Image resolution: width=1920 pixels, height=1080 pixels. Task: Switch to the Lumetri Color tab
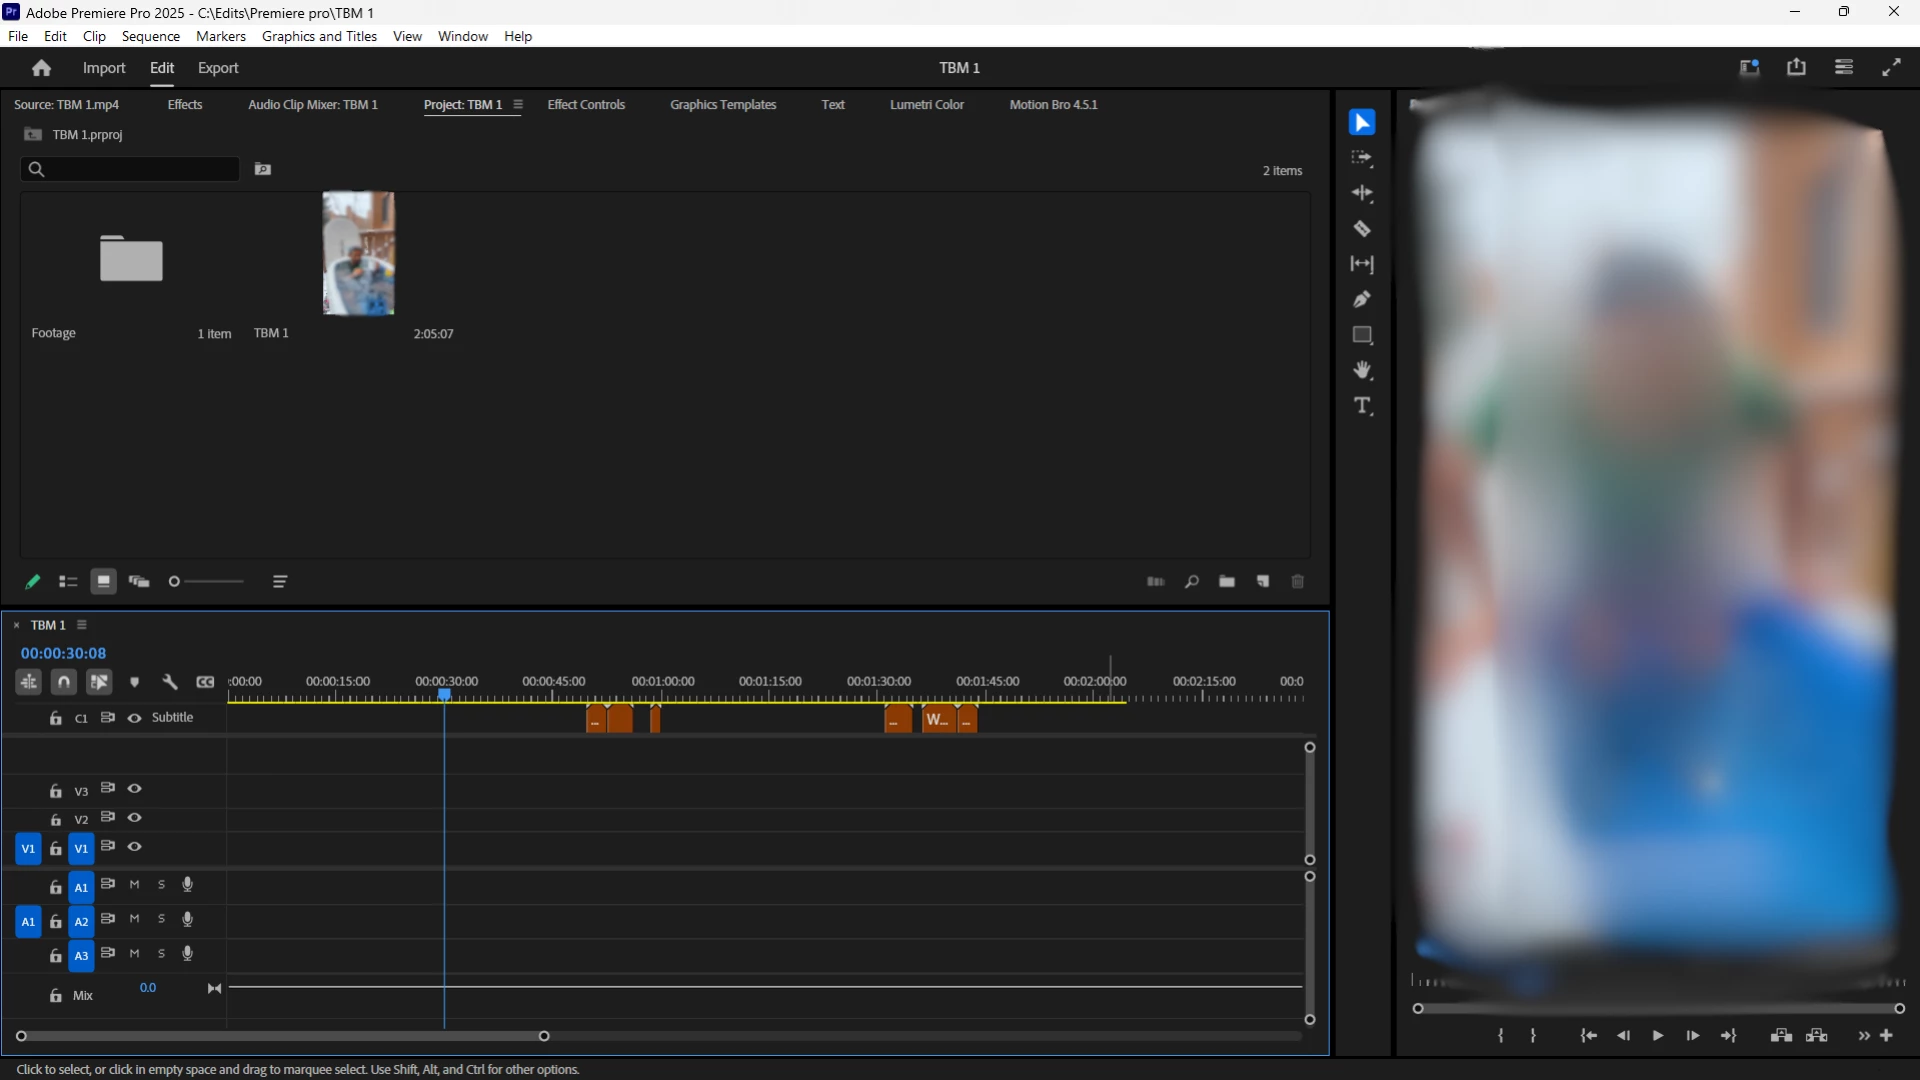click(x=926, y=105)
